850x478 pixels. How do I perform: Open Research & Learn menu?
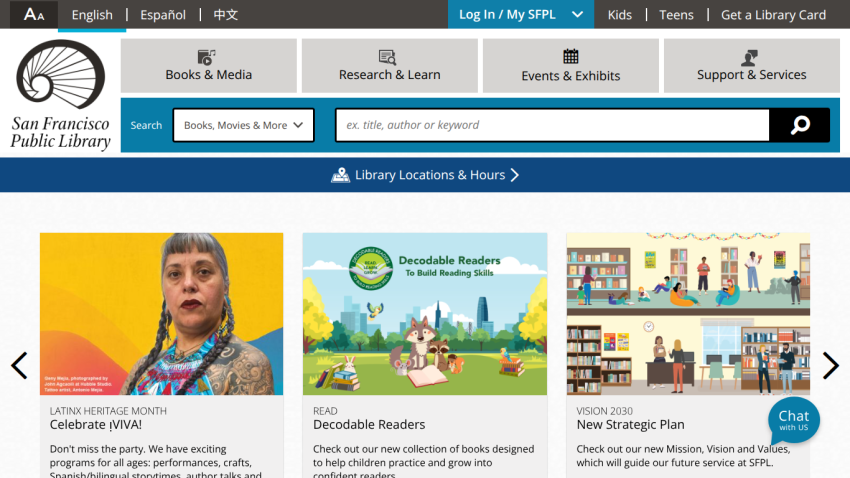[390, 66]
